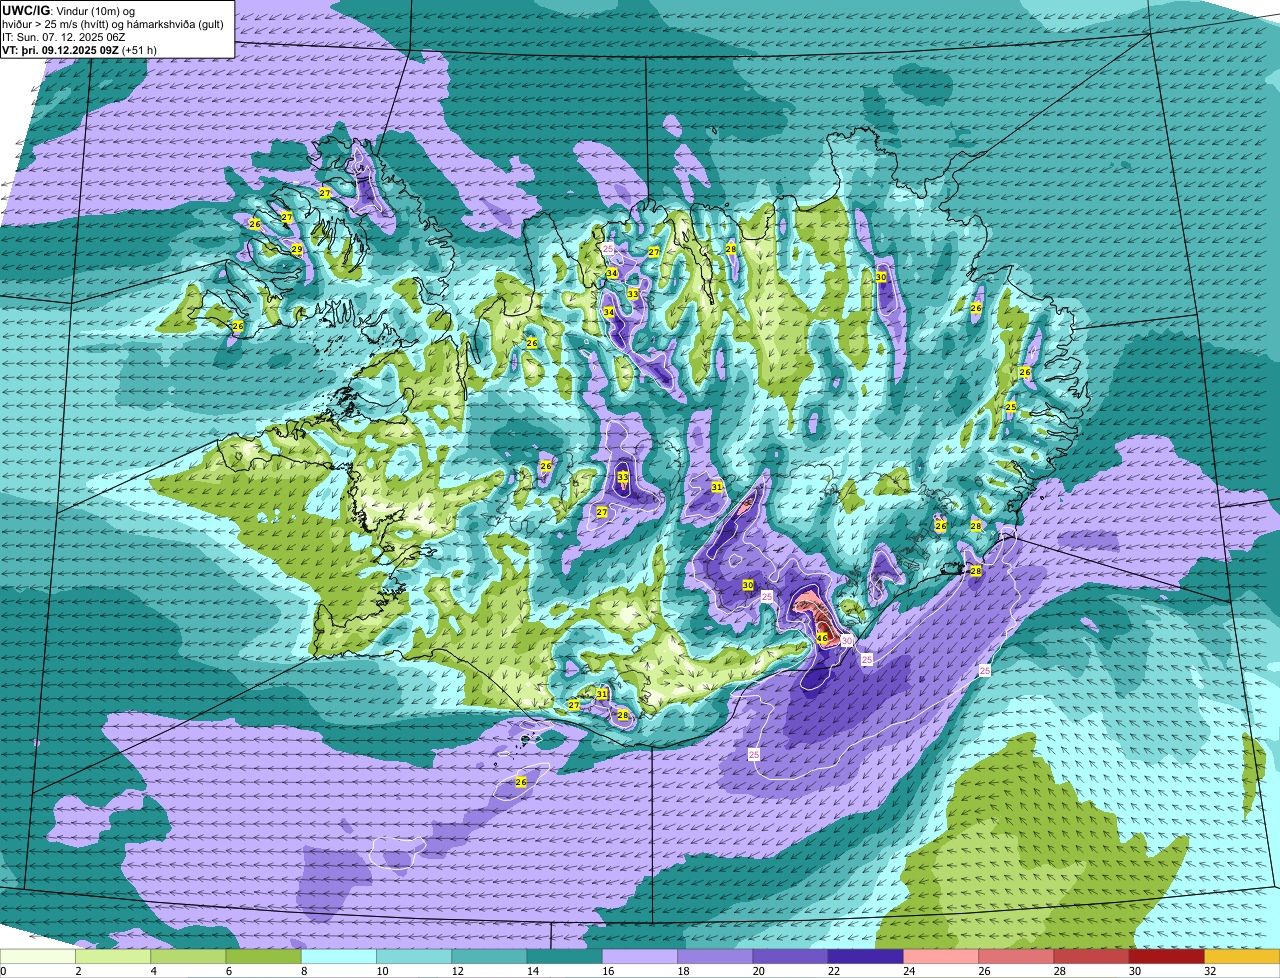Click the yellow gust label '29'
The width and height of the screenshot is (1280, 978).
[296, 249]
